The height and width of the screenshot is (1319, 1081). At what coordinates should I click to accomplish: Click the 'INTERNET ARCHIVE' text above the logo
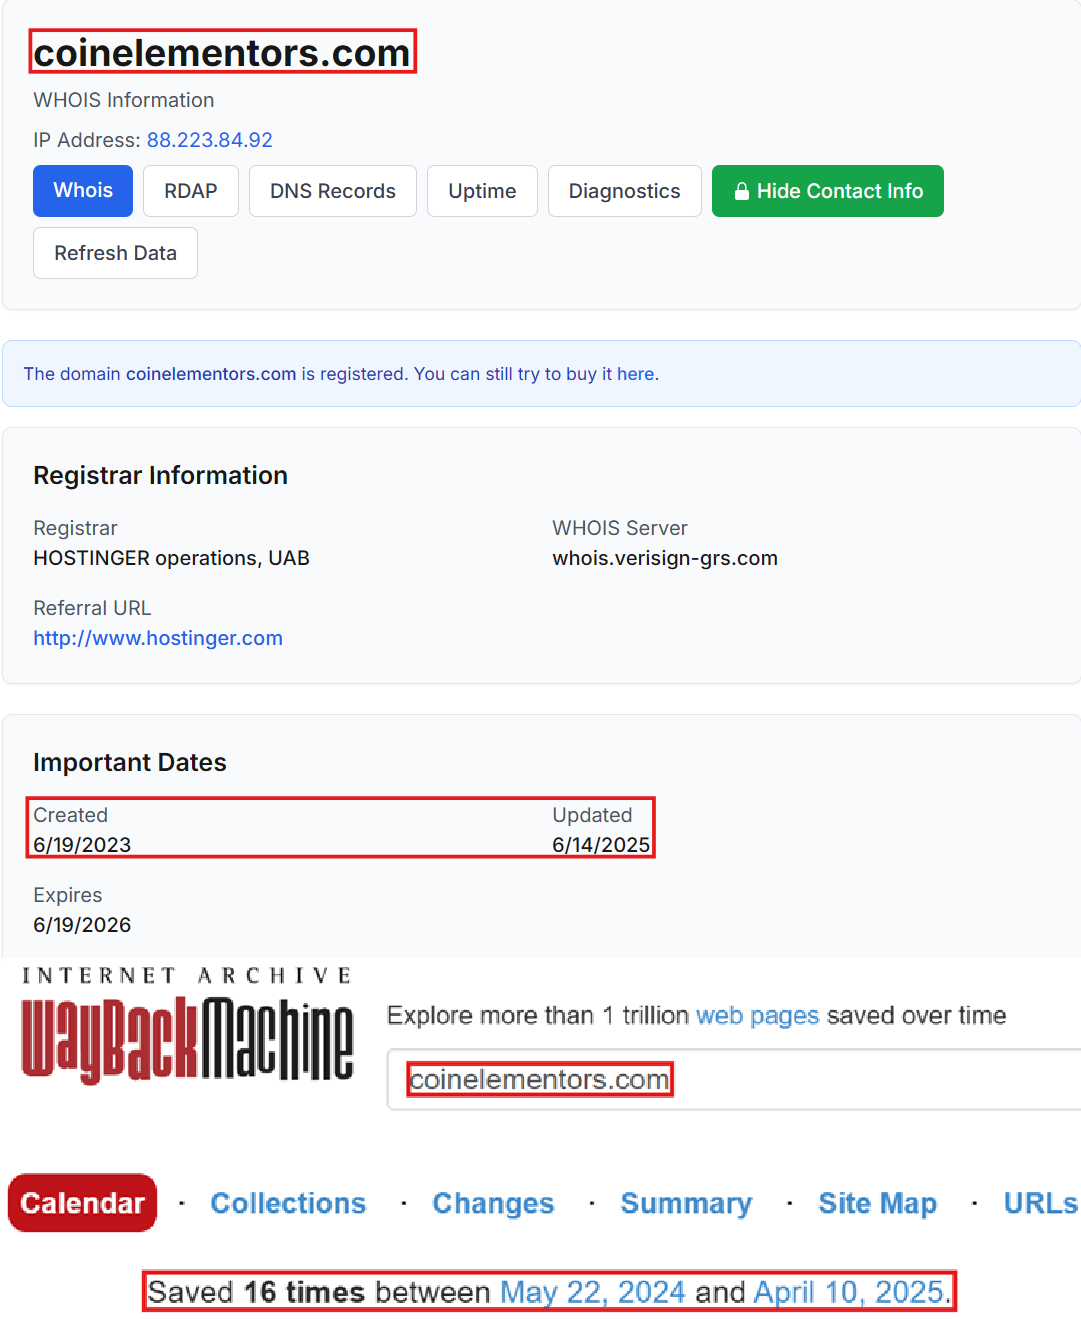(187, 975)
